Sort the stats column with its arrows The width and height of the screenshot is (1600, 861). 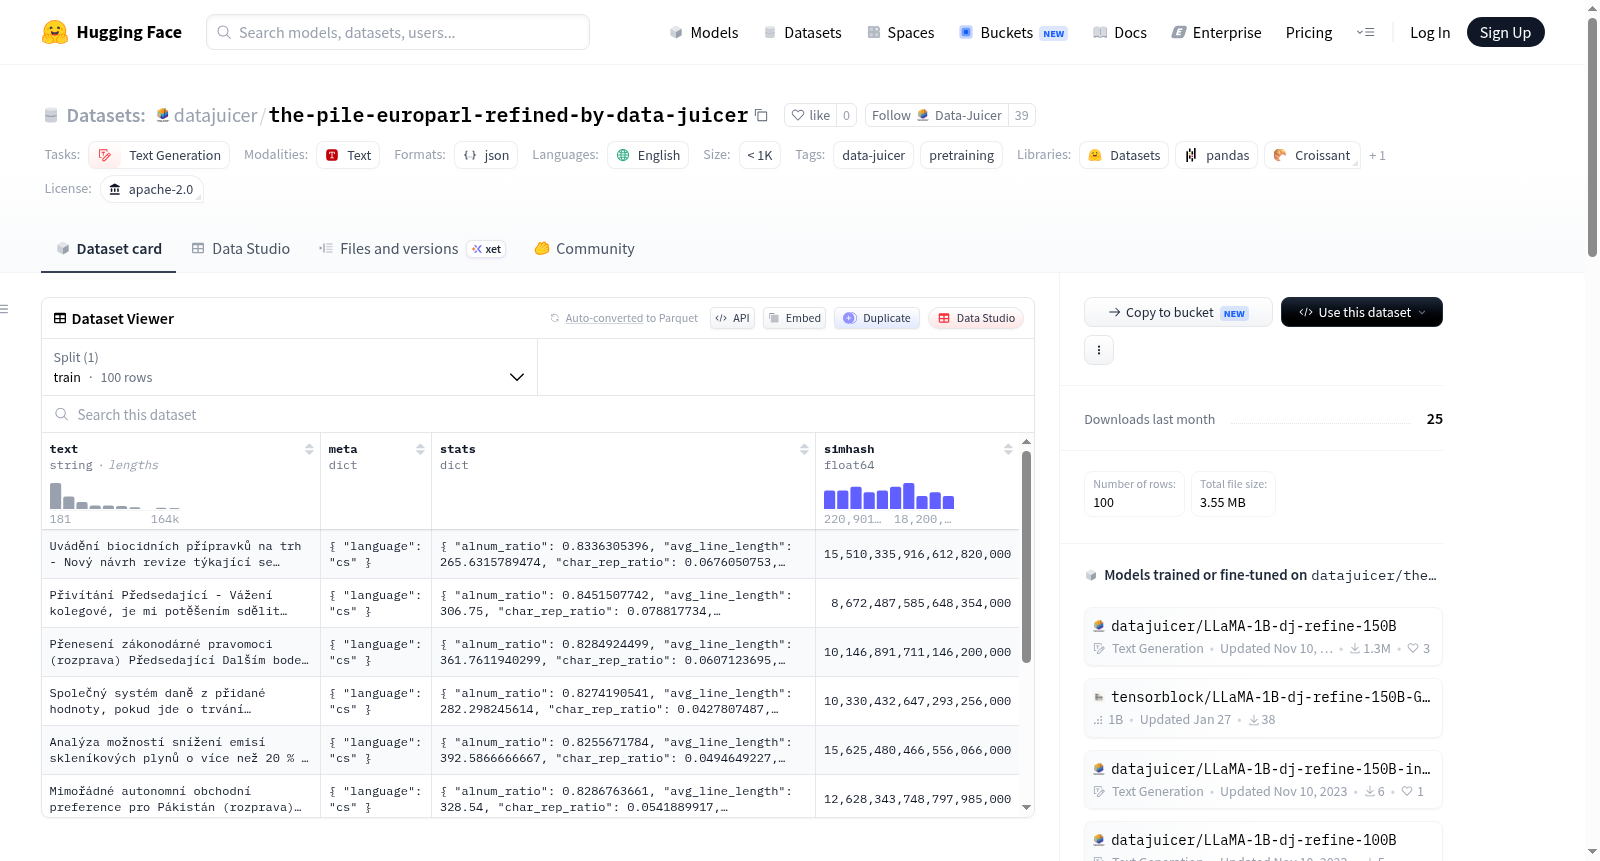804,449
